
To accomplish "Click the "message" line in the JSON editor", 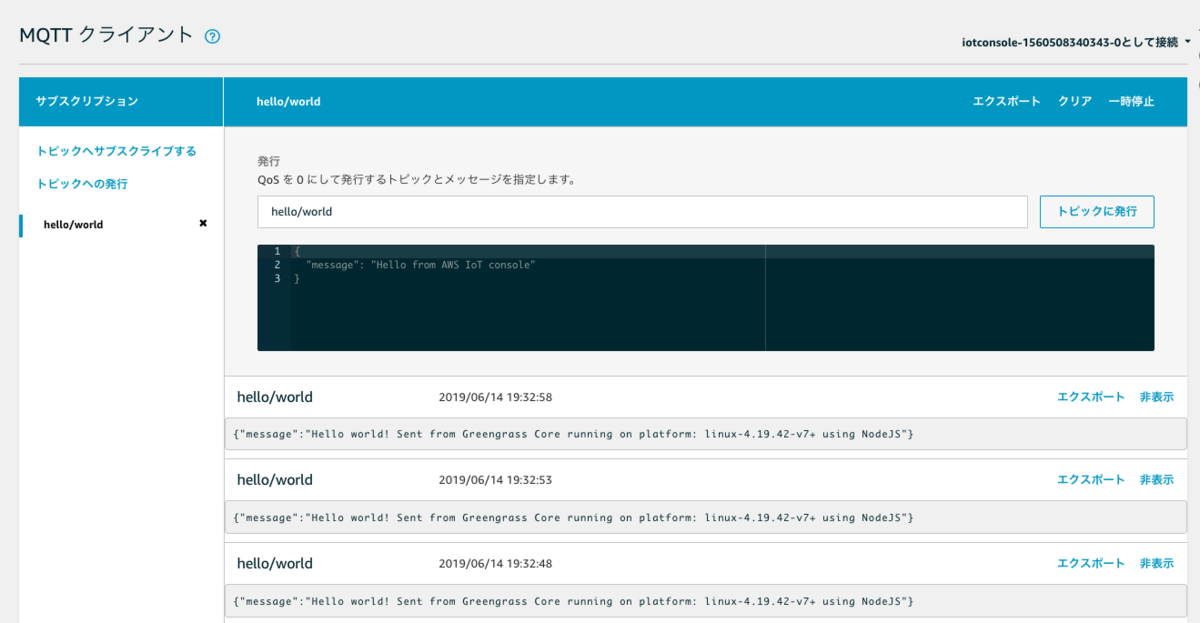I will [421, 265].
